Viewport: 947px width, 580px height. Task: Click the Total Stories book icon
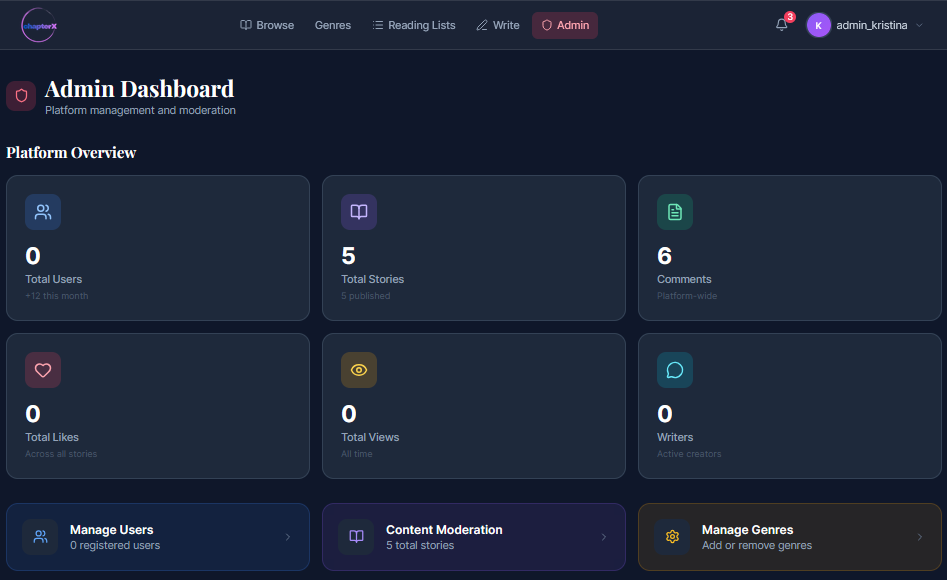tap(359, 212)
